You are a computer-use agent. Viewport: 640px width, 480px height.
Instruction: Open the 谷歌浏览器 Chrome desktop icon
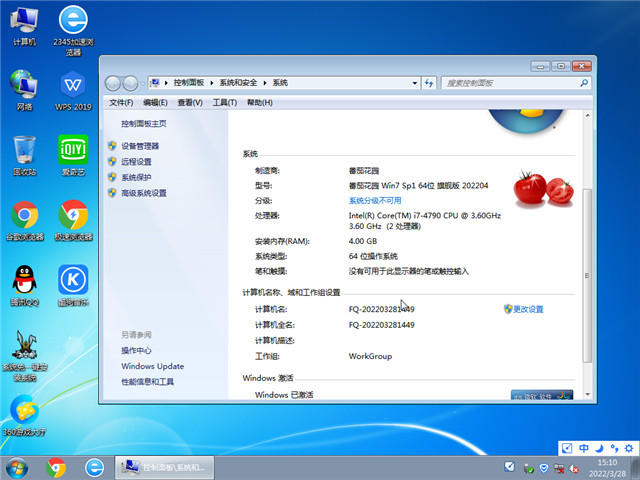click(x=24, y=220)
